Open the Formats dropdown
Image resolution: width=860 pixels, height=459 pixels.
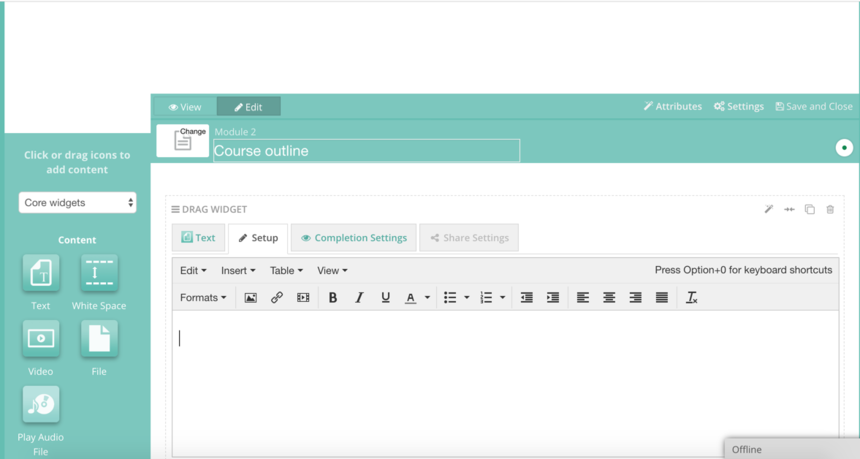point(203,298)
